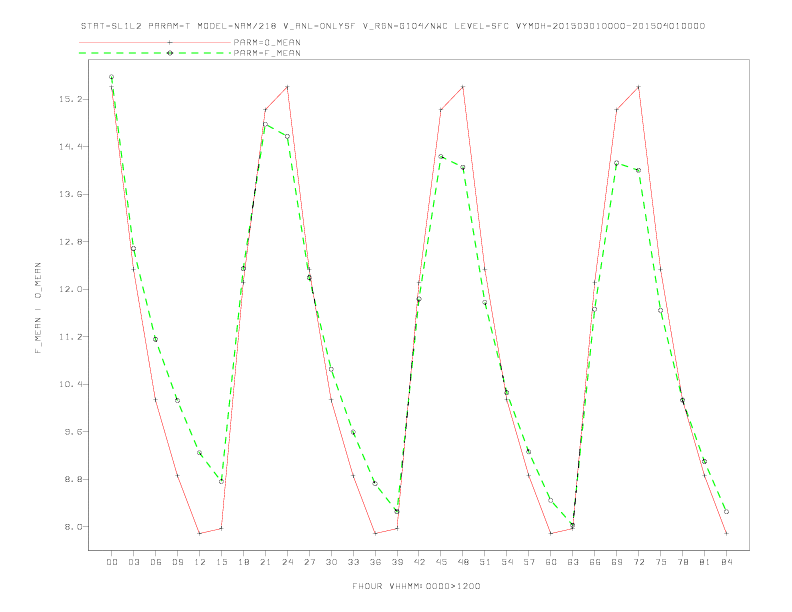The width and height of the screenshot is (792, 612).
Task: Click the FHOUR VHHMM:0000>1200 axis label
Action: [416, 586]
